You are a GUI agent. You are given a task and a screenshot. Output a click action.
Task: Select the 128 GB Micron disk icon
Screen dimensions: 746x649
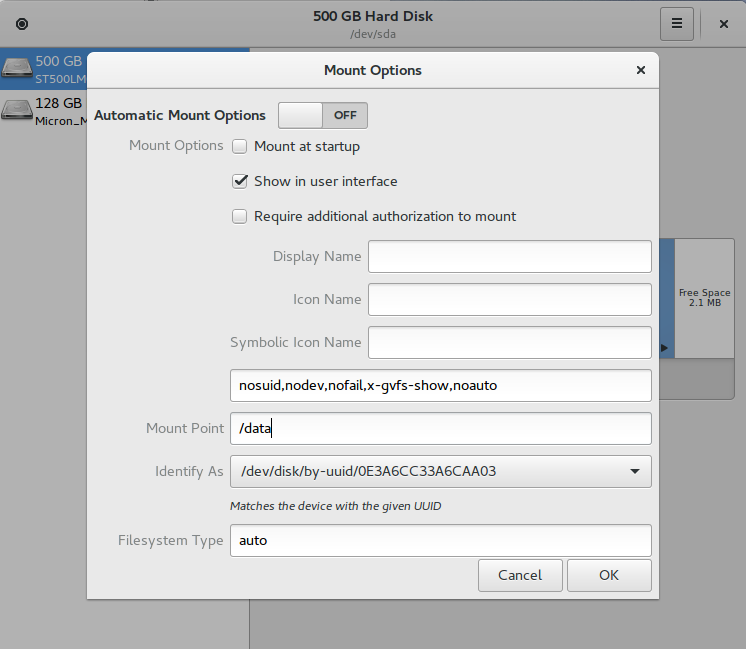pos(17,110)
